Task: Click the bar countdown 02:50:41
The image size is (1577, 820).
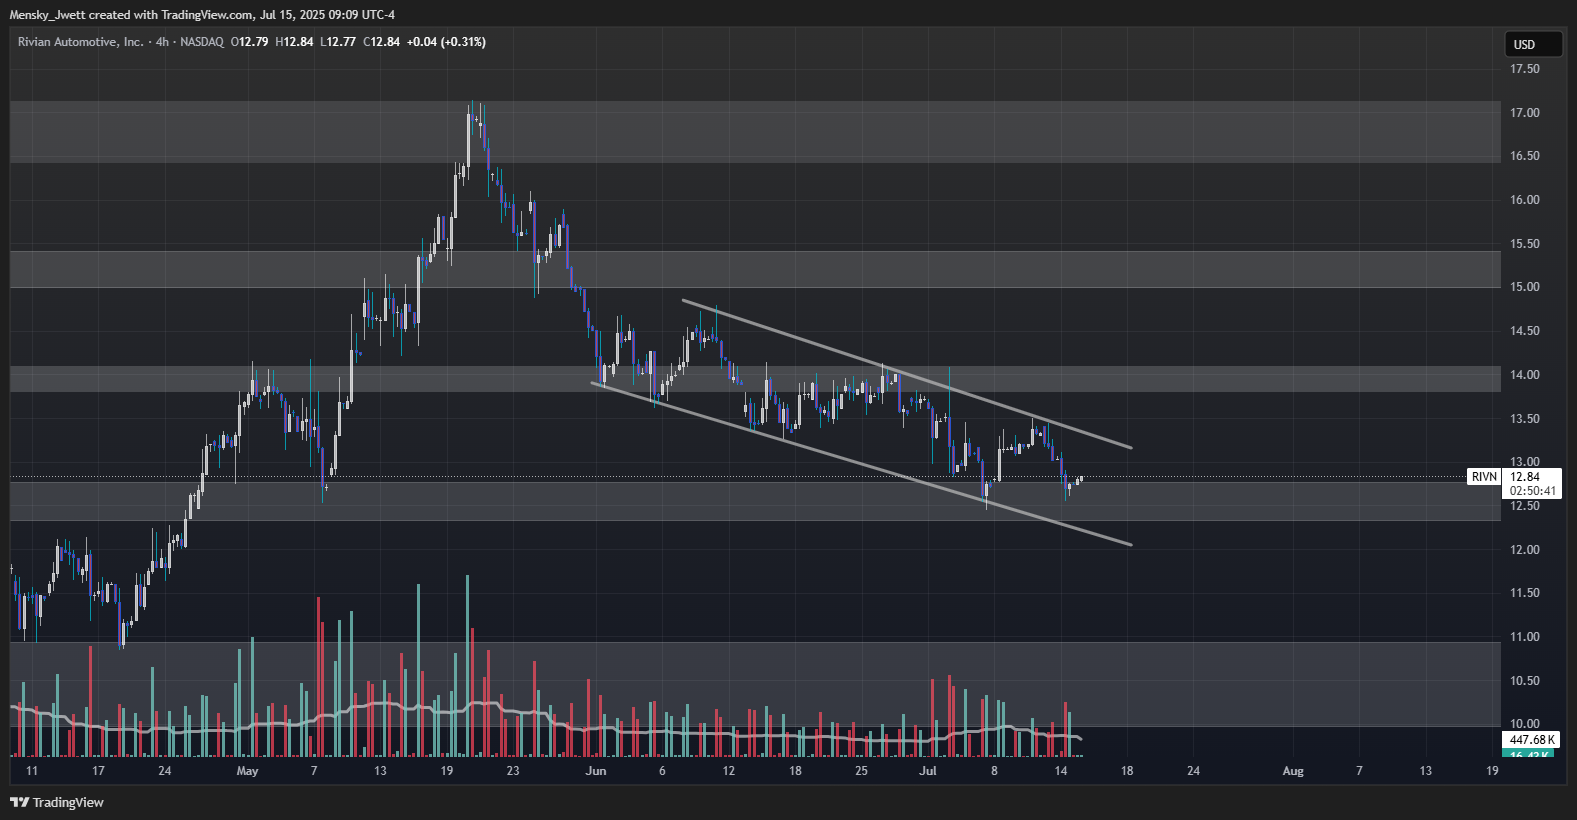Action: (x=1532, y=491)
